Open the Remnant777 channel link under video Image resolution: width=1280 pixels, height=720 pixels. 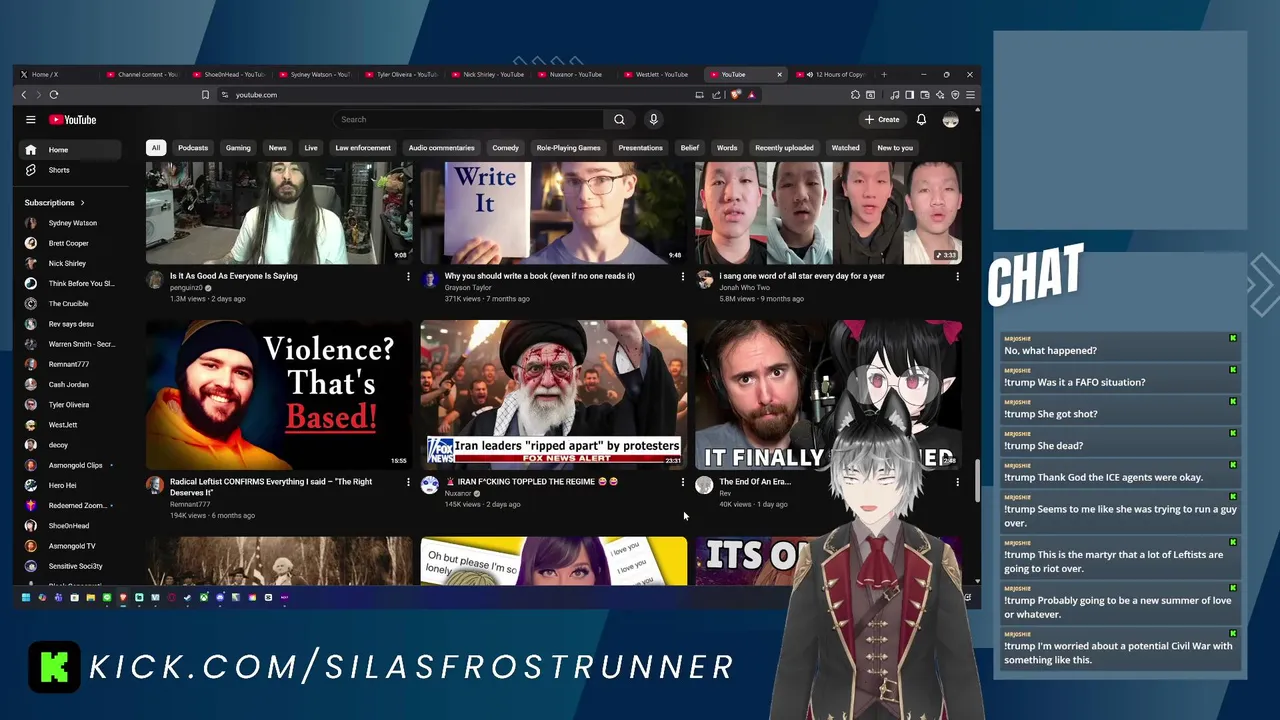coord(190,504)
